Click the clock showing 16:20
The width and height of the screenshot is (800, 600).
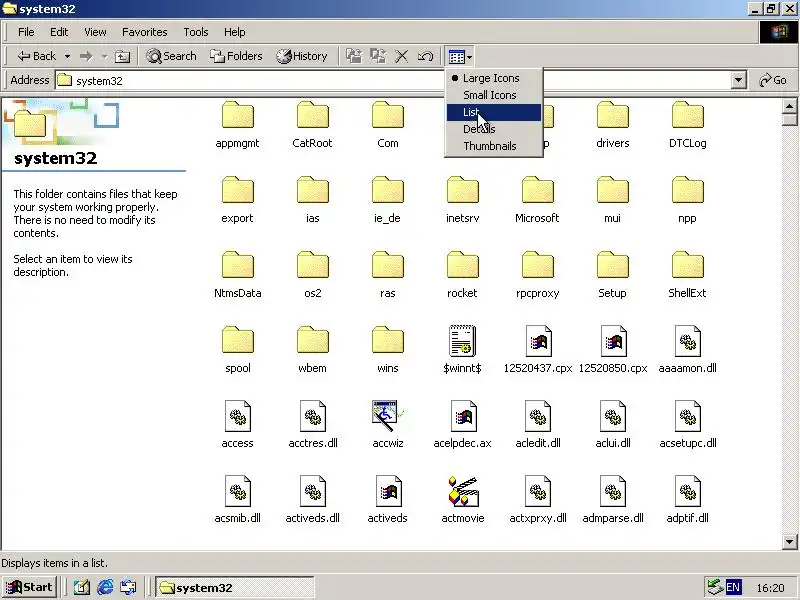770,588
